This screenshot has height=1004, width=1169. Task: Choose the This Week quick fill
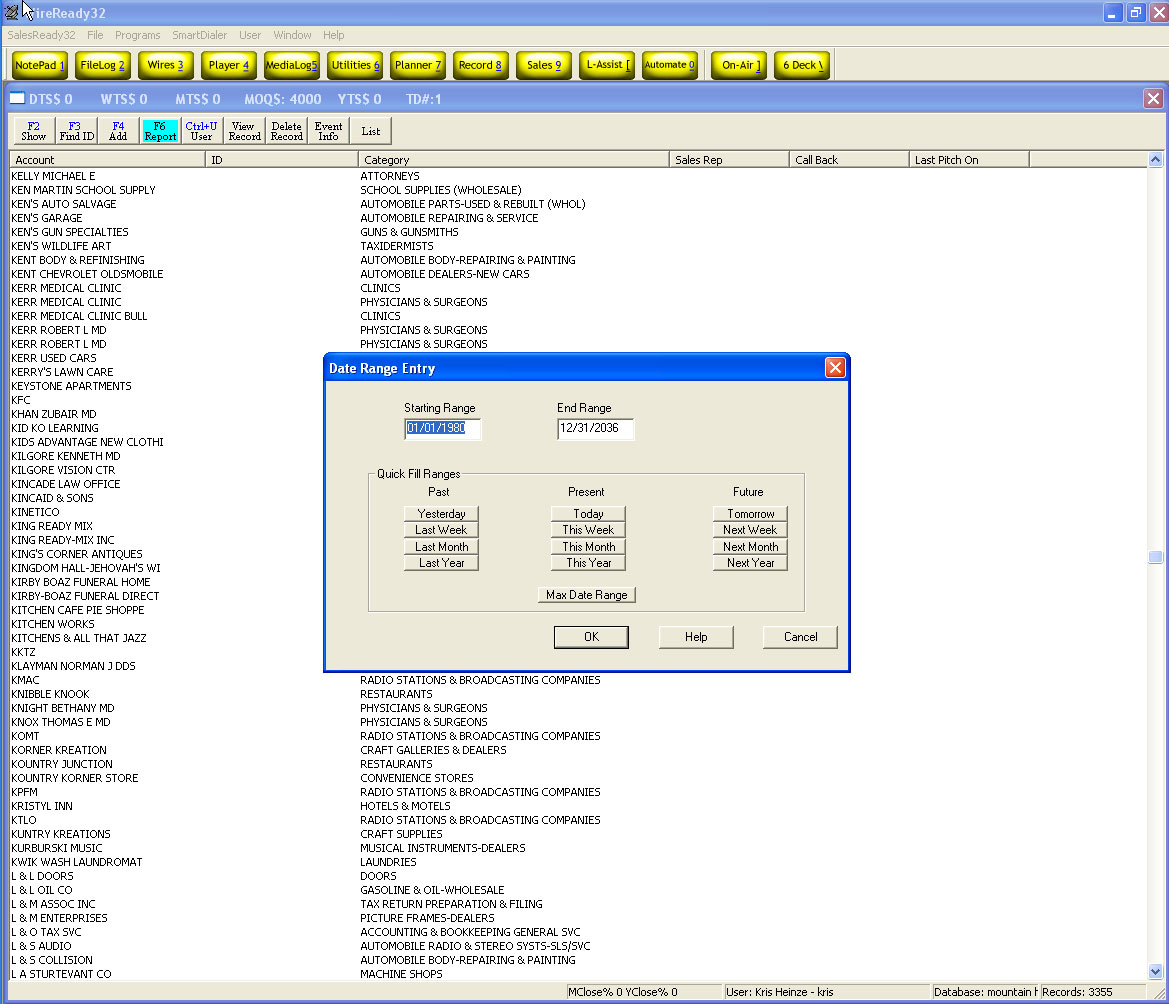pos(588,530)
